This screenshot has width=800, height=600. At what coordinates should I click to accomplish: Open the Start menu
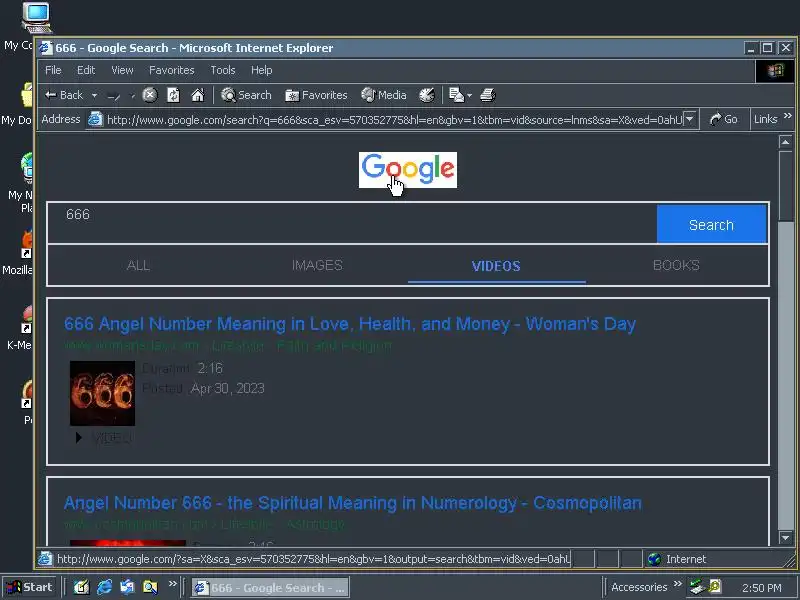coord(29,587)
